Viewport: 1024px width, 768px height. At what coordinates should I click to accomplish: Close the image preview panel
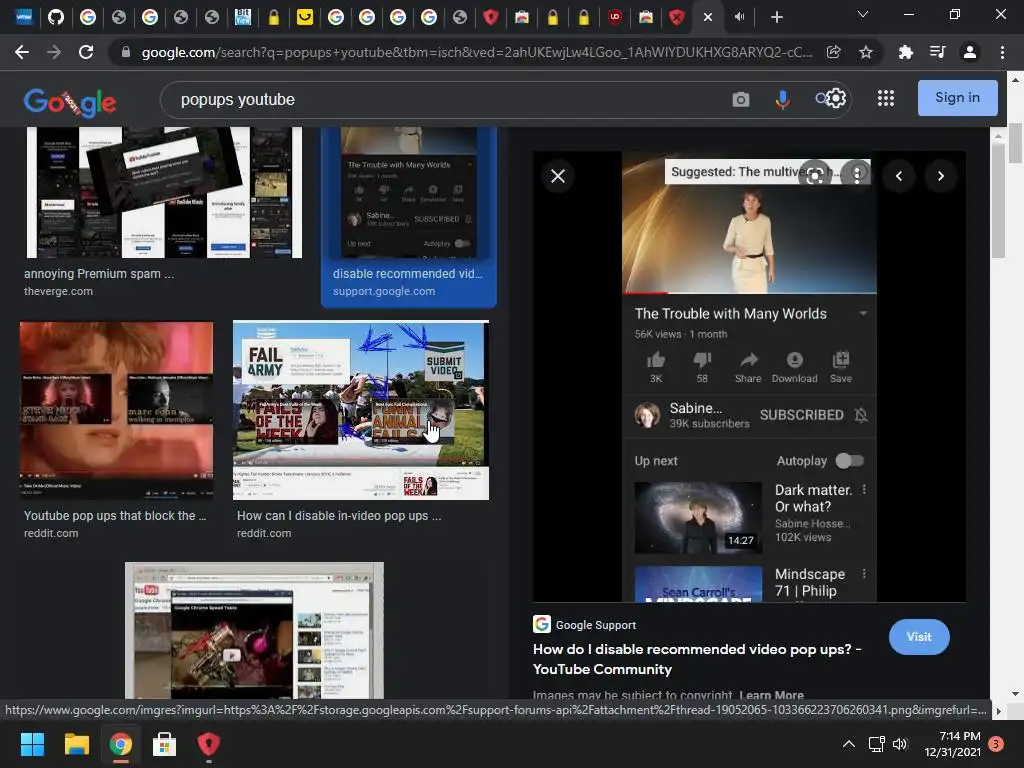click(558, 176)
